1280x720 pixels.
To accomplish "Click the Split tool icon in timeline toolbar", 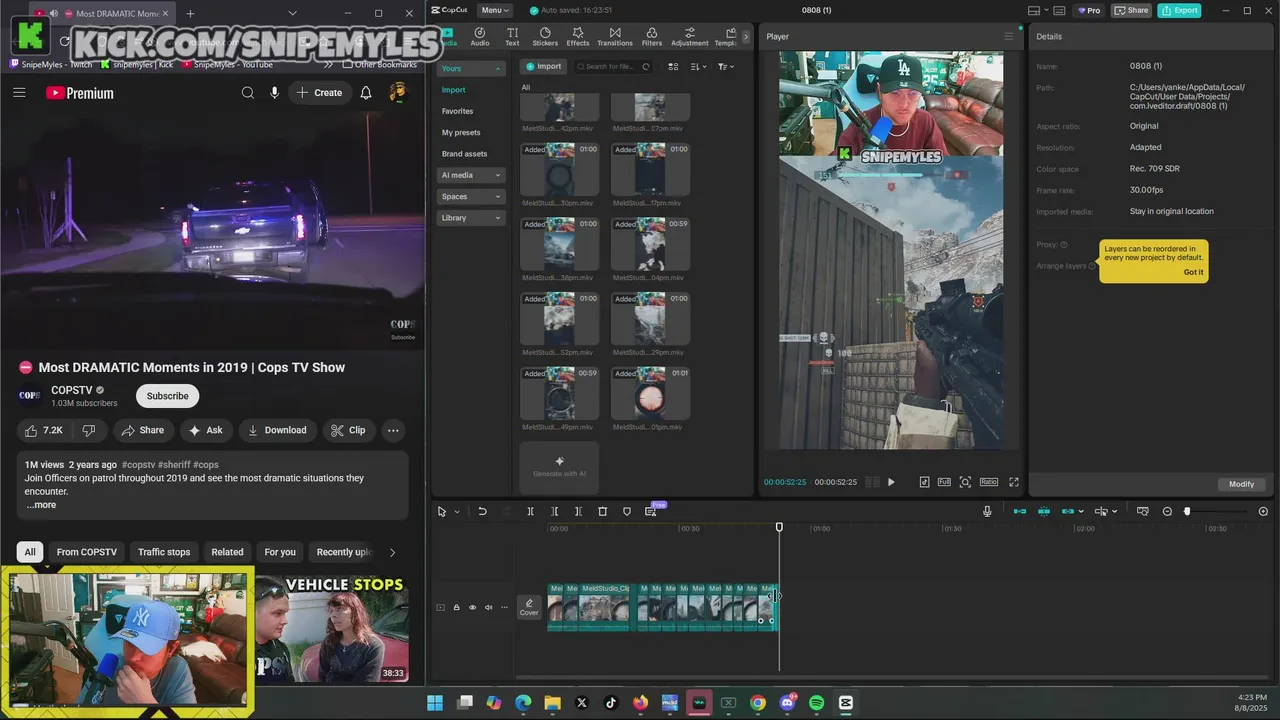I will (x=530, y=511).
